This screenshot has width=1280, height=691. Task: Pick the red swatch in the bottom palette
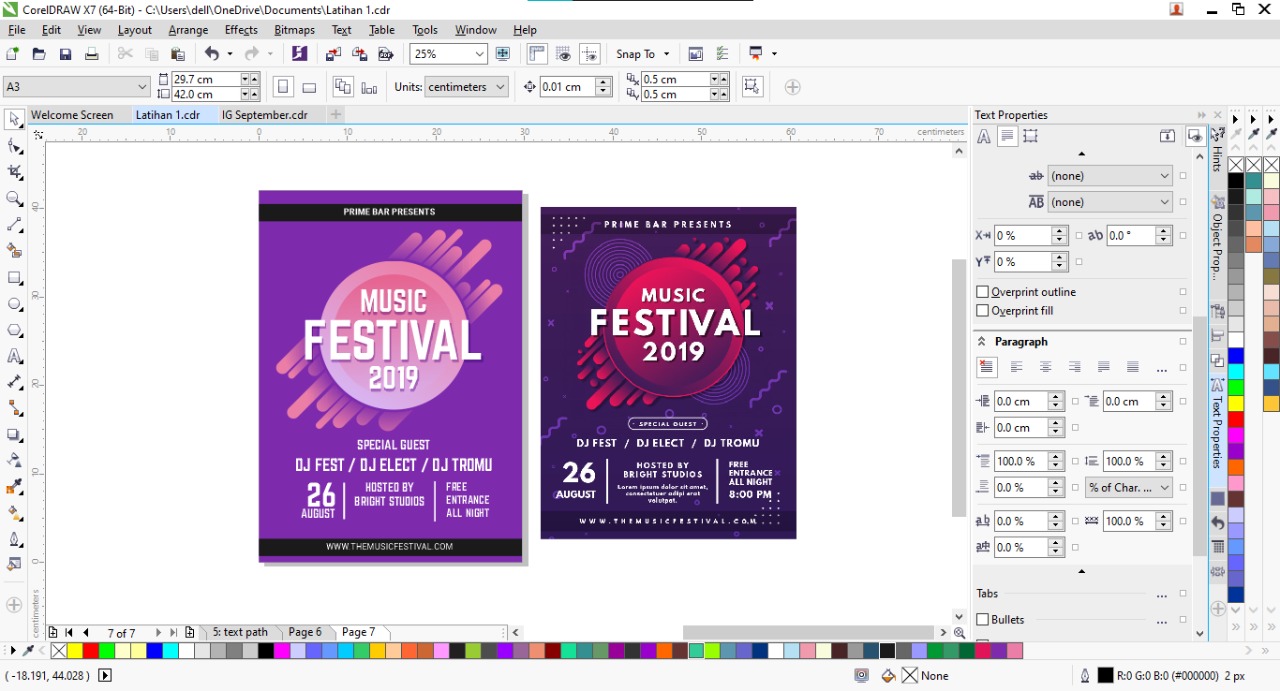pyautogui.click(x=90, y=651)
